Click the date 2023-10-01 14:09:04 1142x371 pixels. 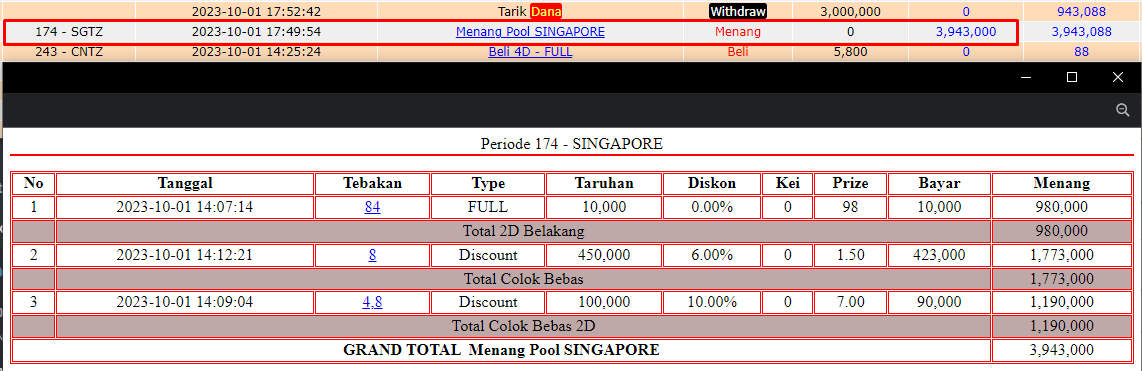[185, 302]
